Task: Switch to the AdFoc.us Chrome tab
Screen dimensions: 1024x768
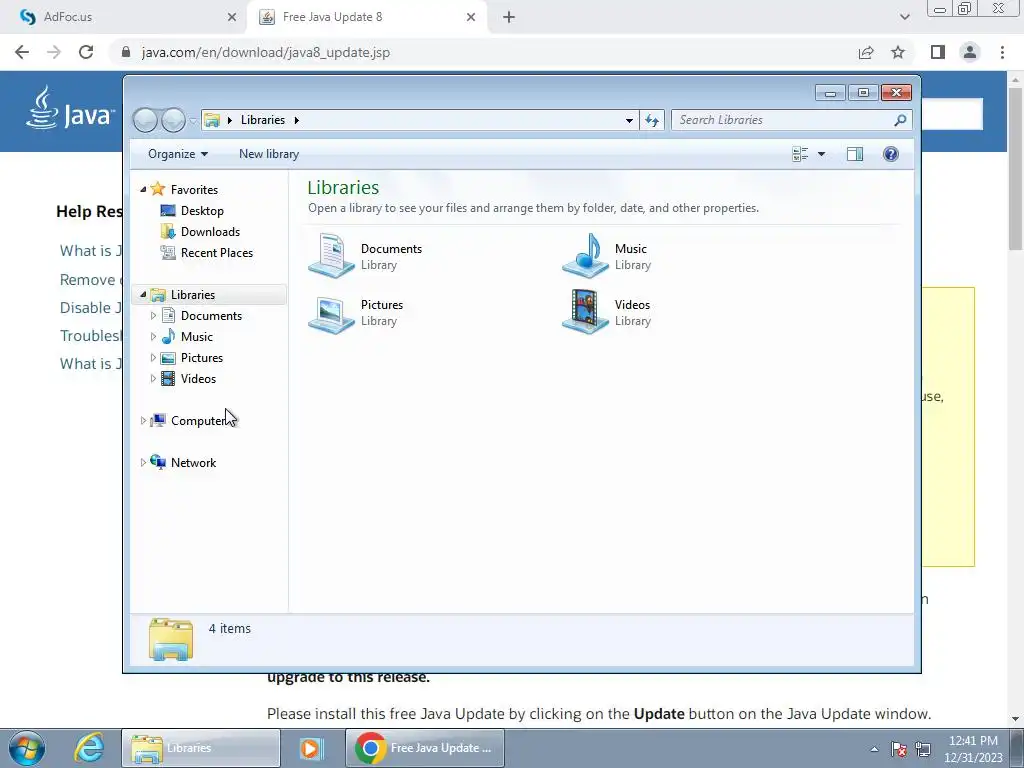Action: pyautogui.click(x=124, y=17)
